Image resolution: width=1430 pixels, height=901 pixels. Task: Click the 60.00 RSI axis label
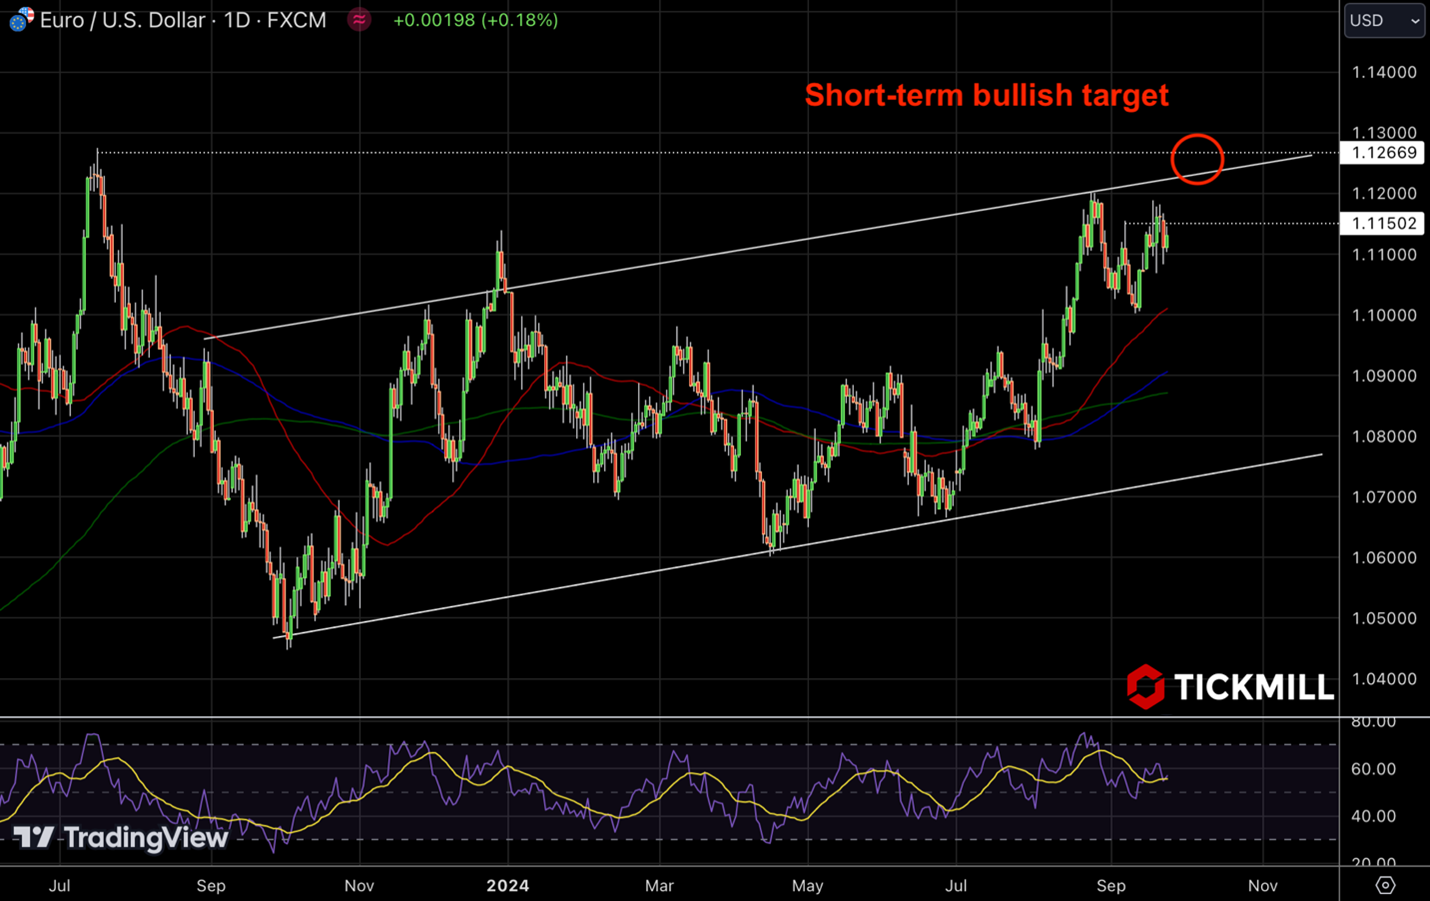pyautogui.click(x=1373, y=769)
